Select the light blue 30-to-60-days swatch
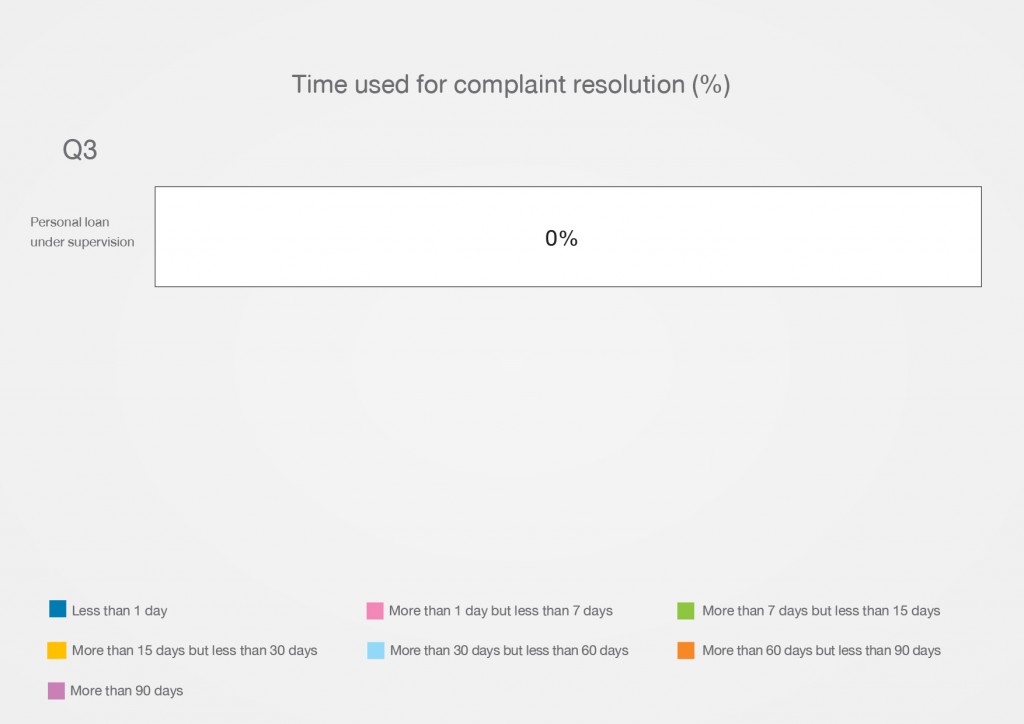 376,650
